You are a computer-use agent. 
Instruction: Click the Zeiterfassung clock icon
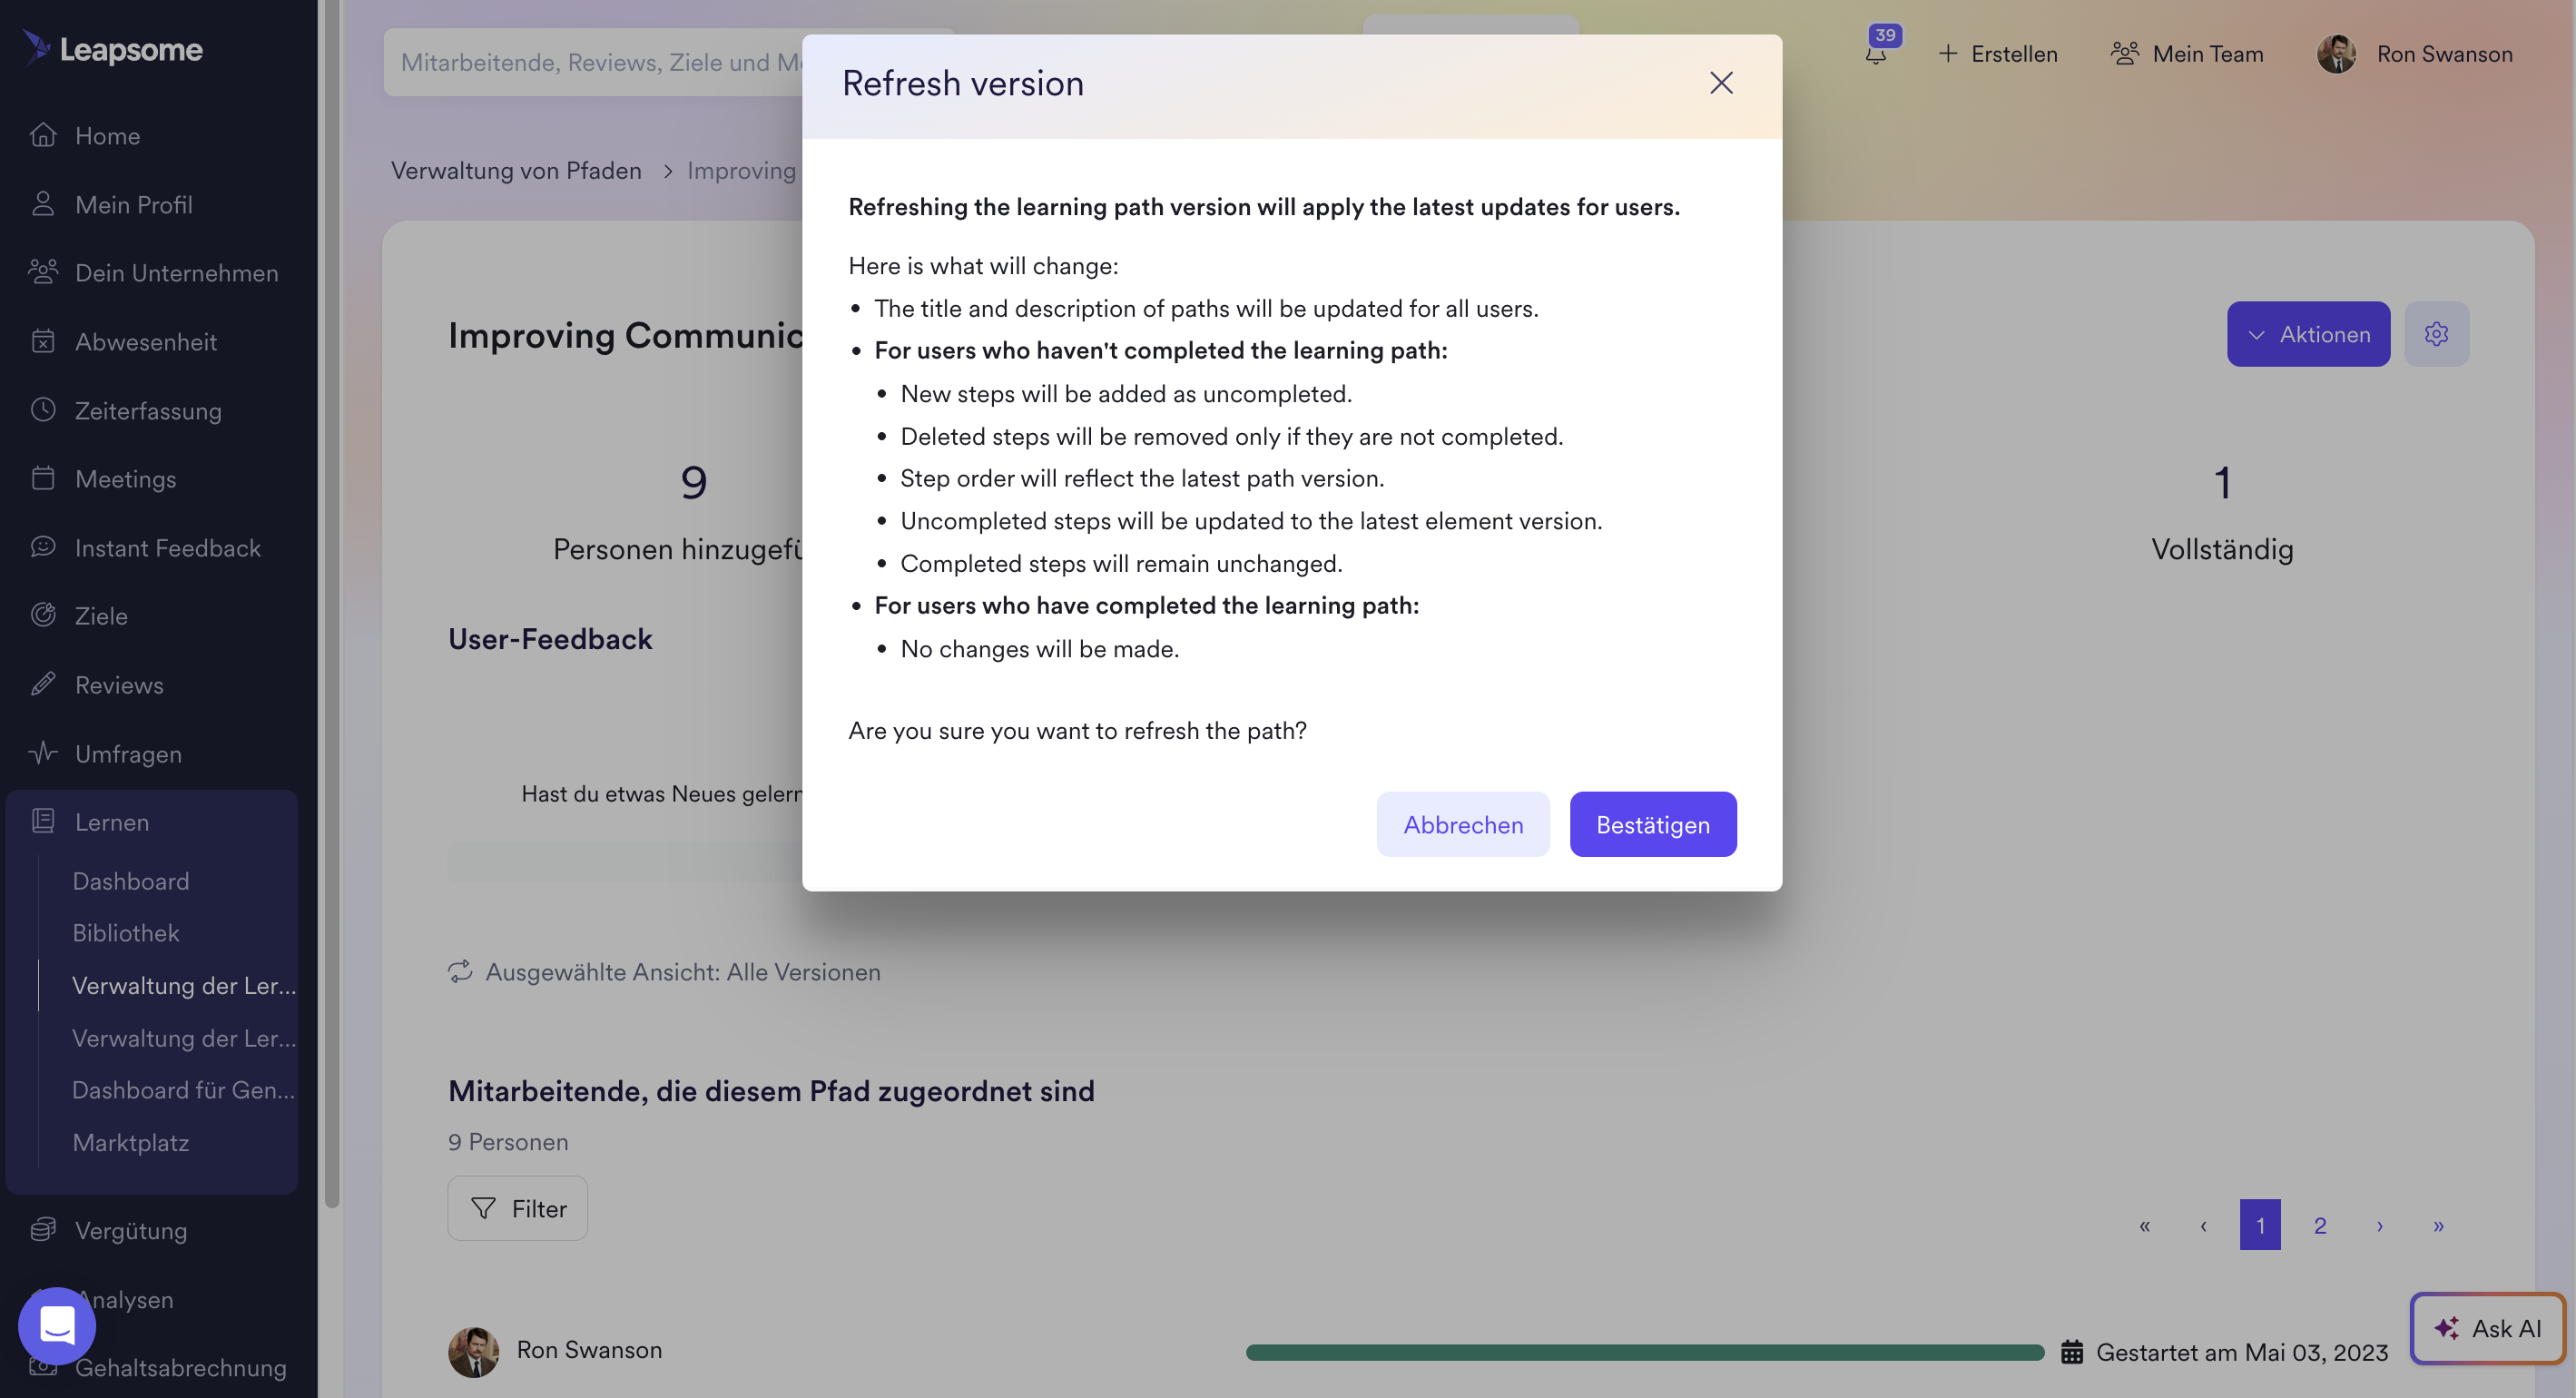[x=43, y=409]
